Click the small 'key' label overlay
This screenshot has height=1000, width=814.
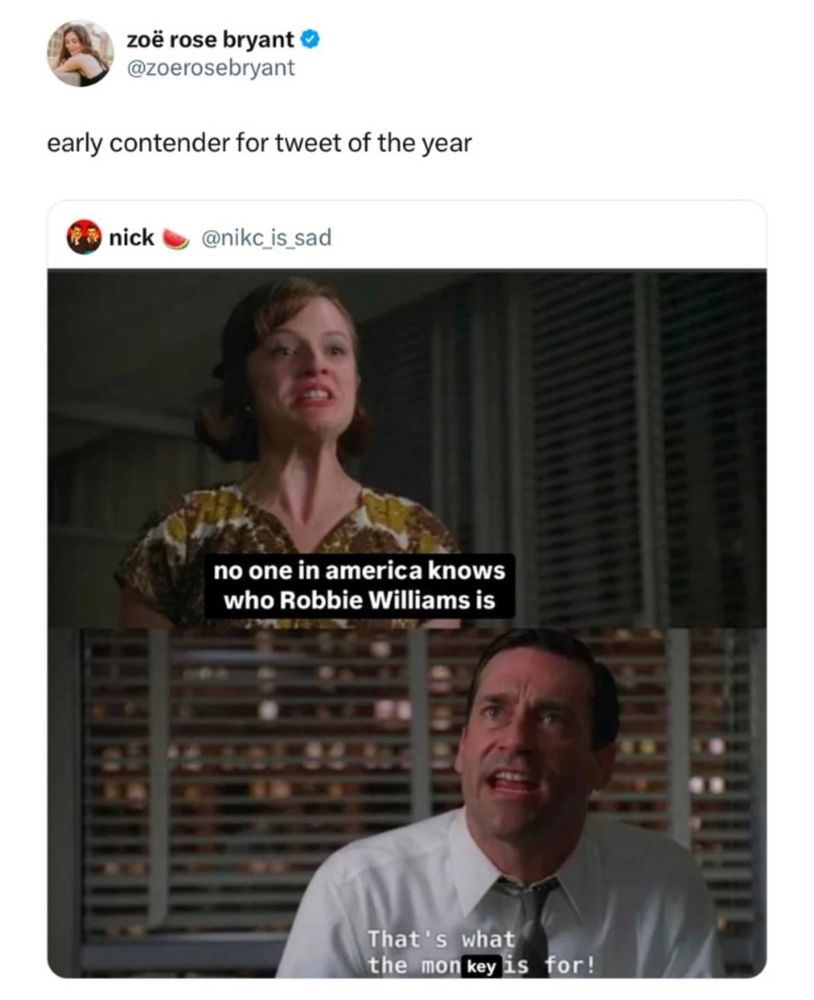pyautogui.click(x=482, y=966)
